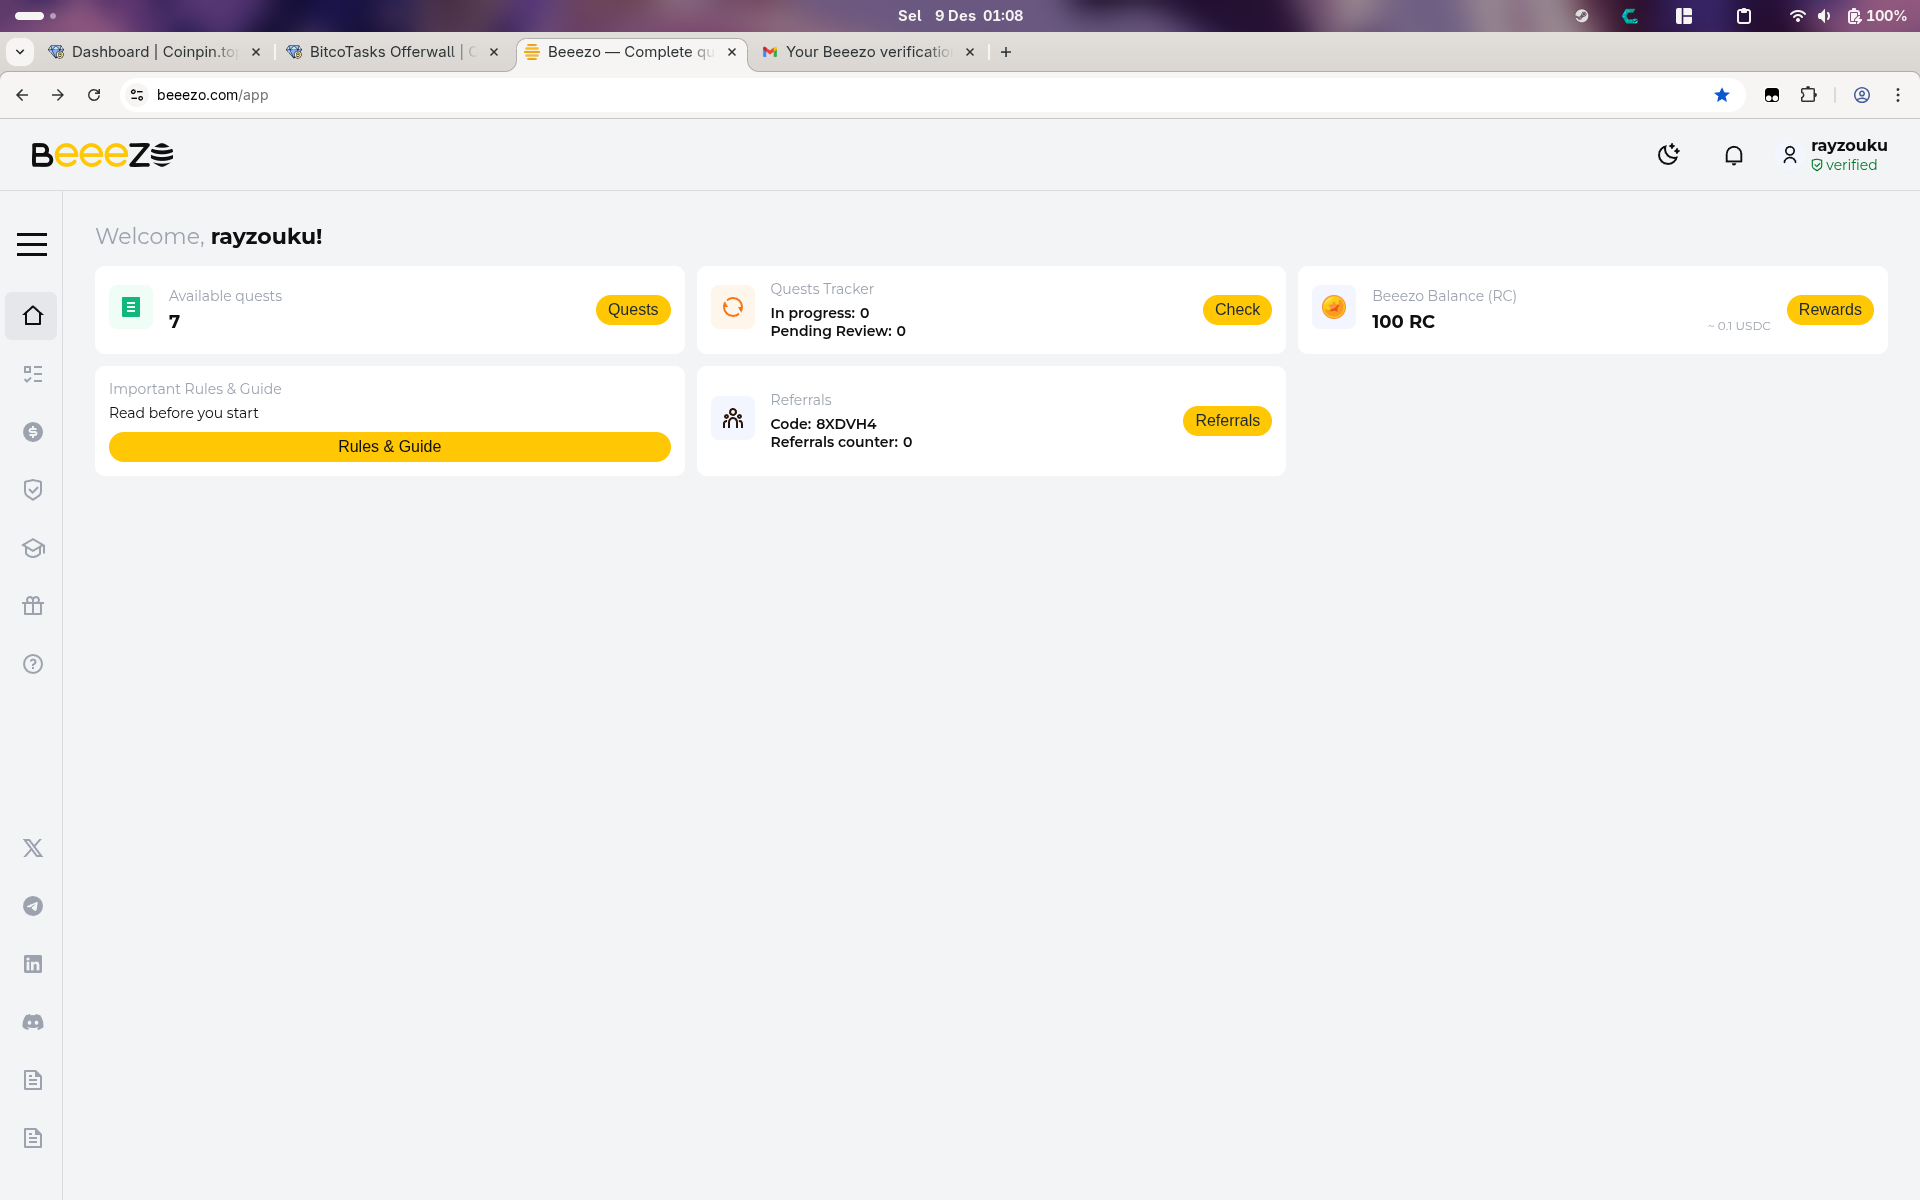Click the referral code 8XDVH4 text
The width and height of the screenshot is (1920, 1200).
pyautogui.click(x=846, y=424)
